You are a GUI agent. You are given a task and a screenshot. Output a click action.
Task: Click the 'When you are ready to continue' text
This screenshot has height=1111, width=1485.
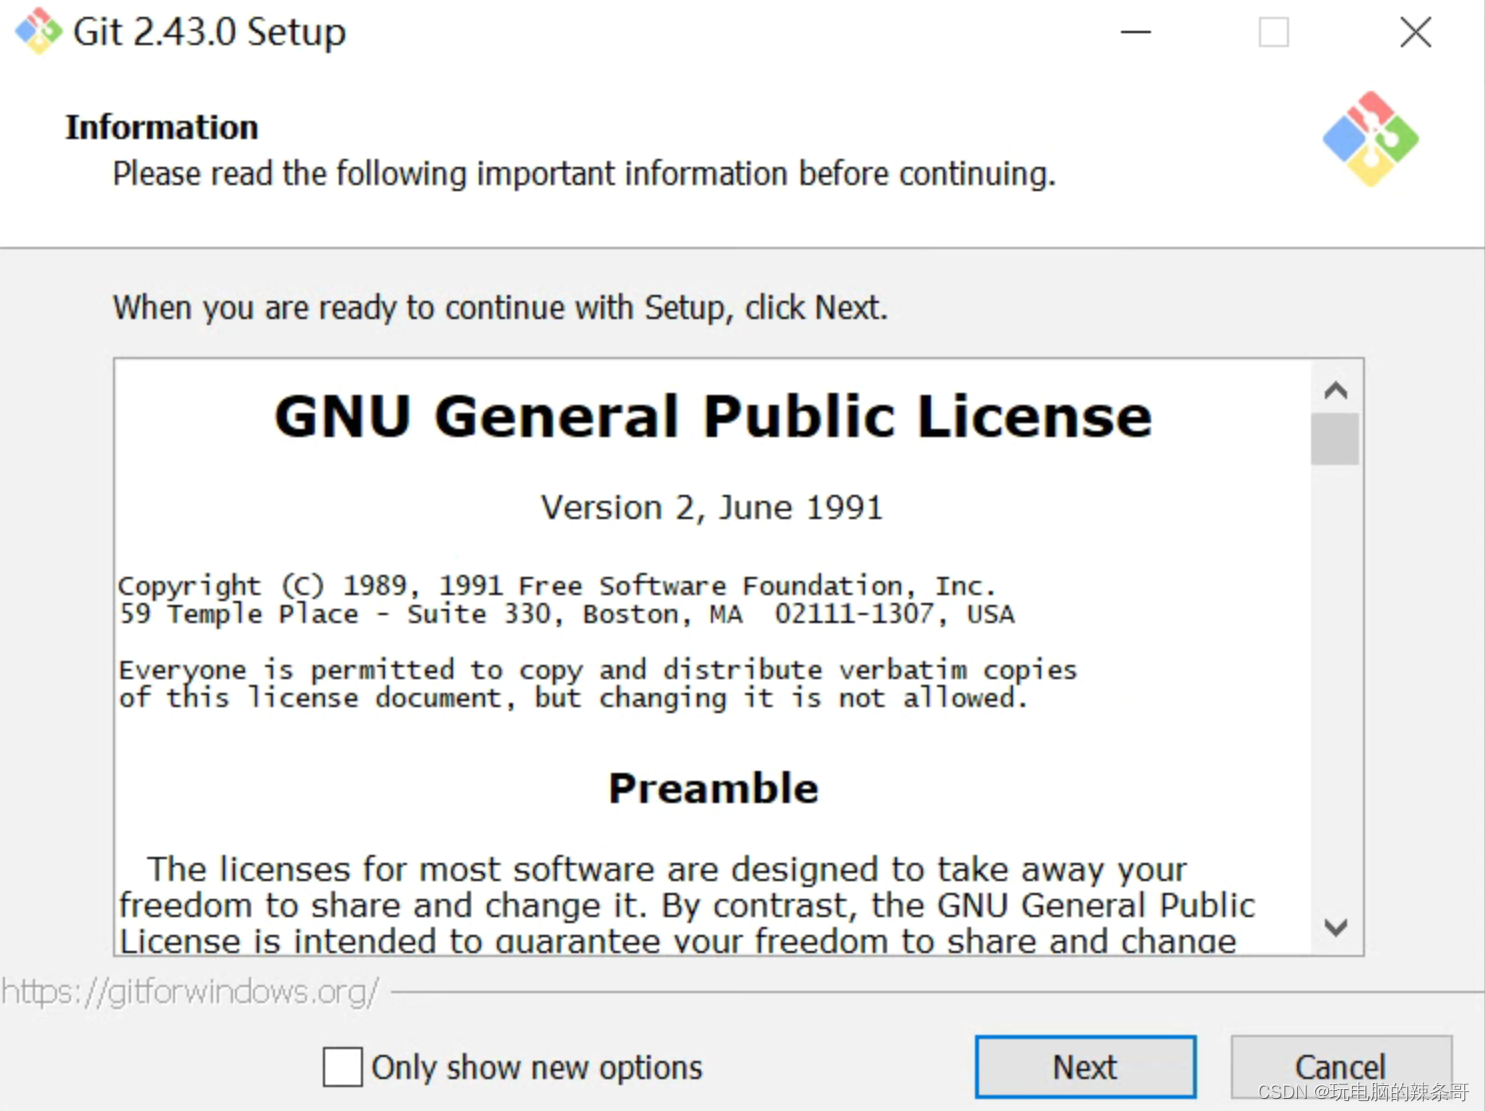coord(500,307)
